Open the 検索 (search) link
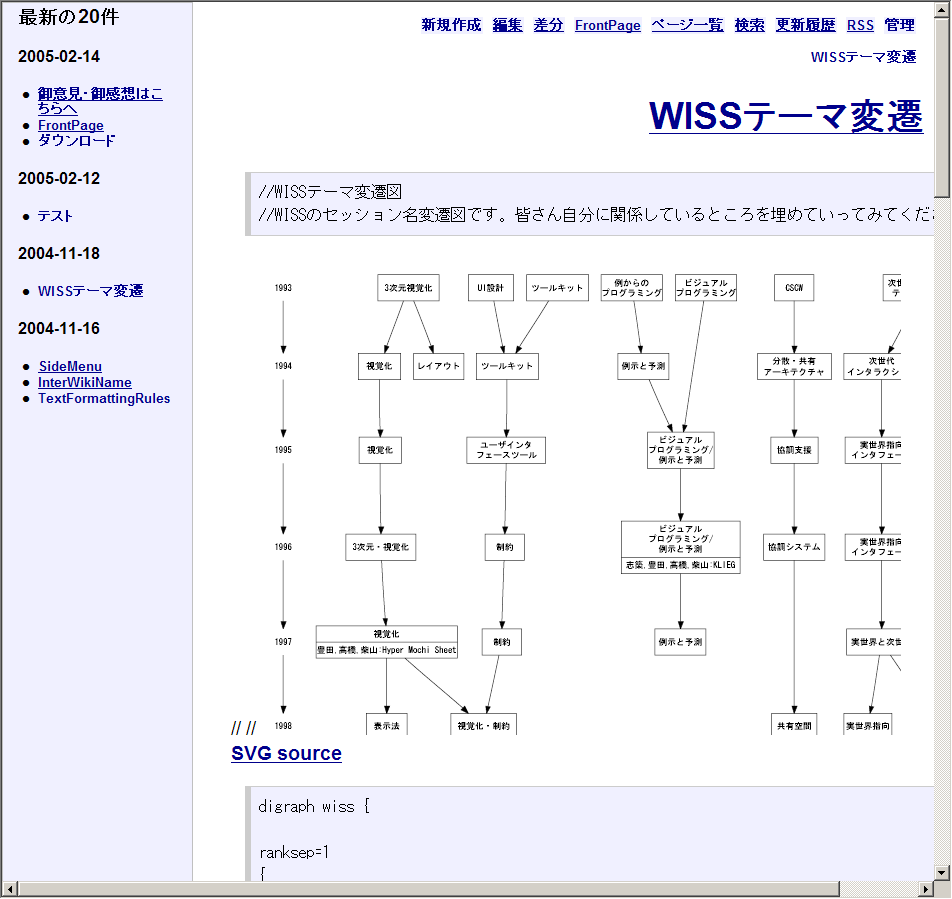 [750, 25]
